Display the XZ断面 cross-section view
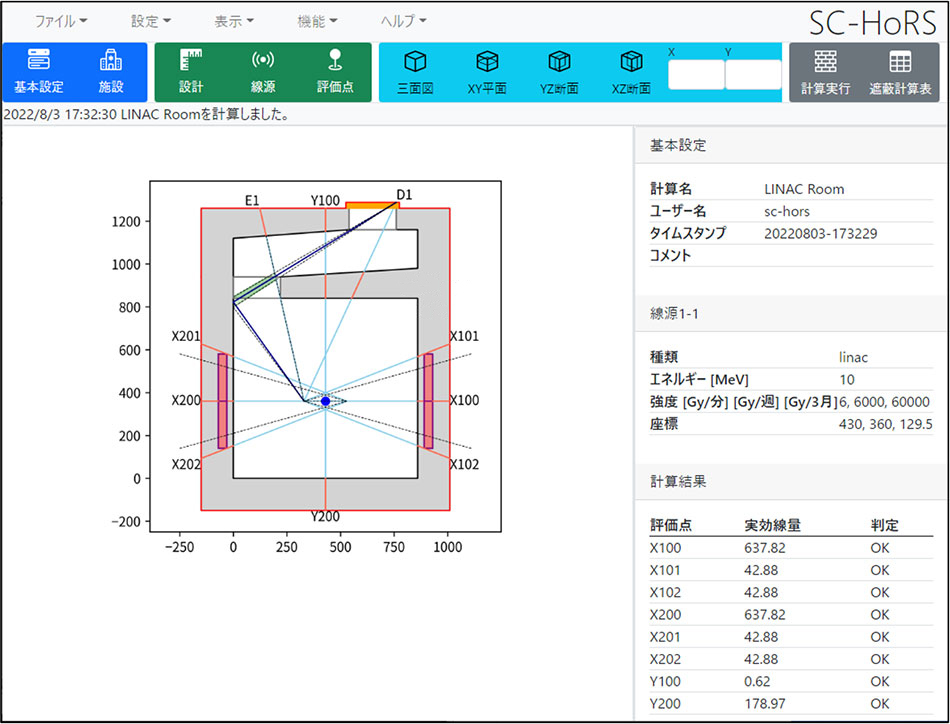Image resolution: width=950 pixels, height=724 pixels. [631, 72]
